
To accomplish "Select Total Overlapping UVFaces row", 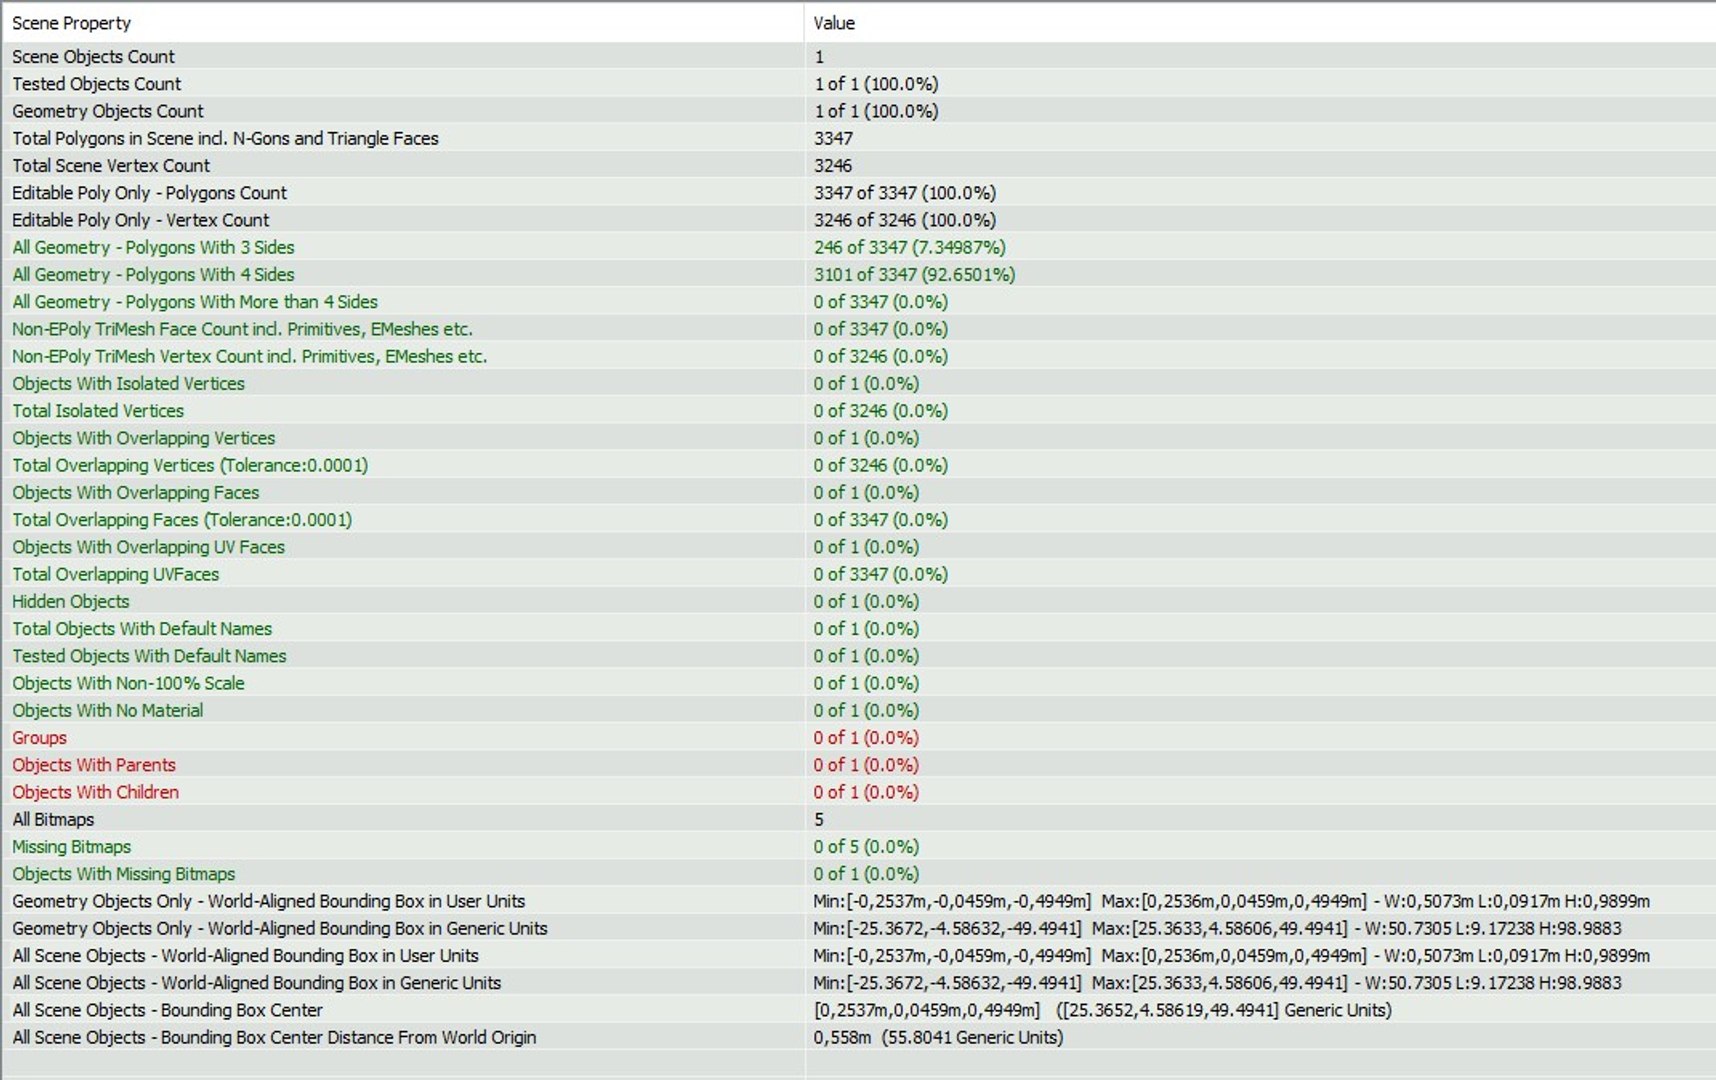I will [x=859, y=574].
